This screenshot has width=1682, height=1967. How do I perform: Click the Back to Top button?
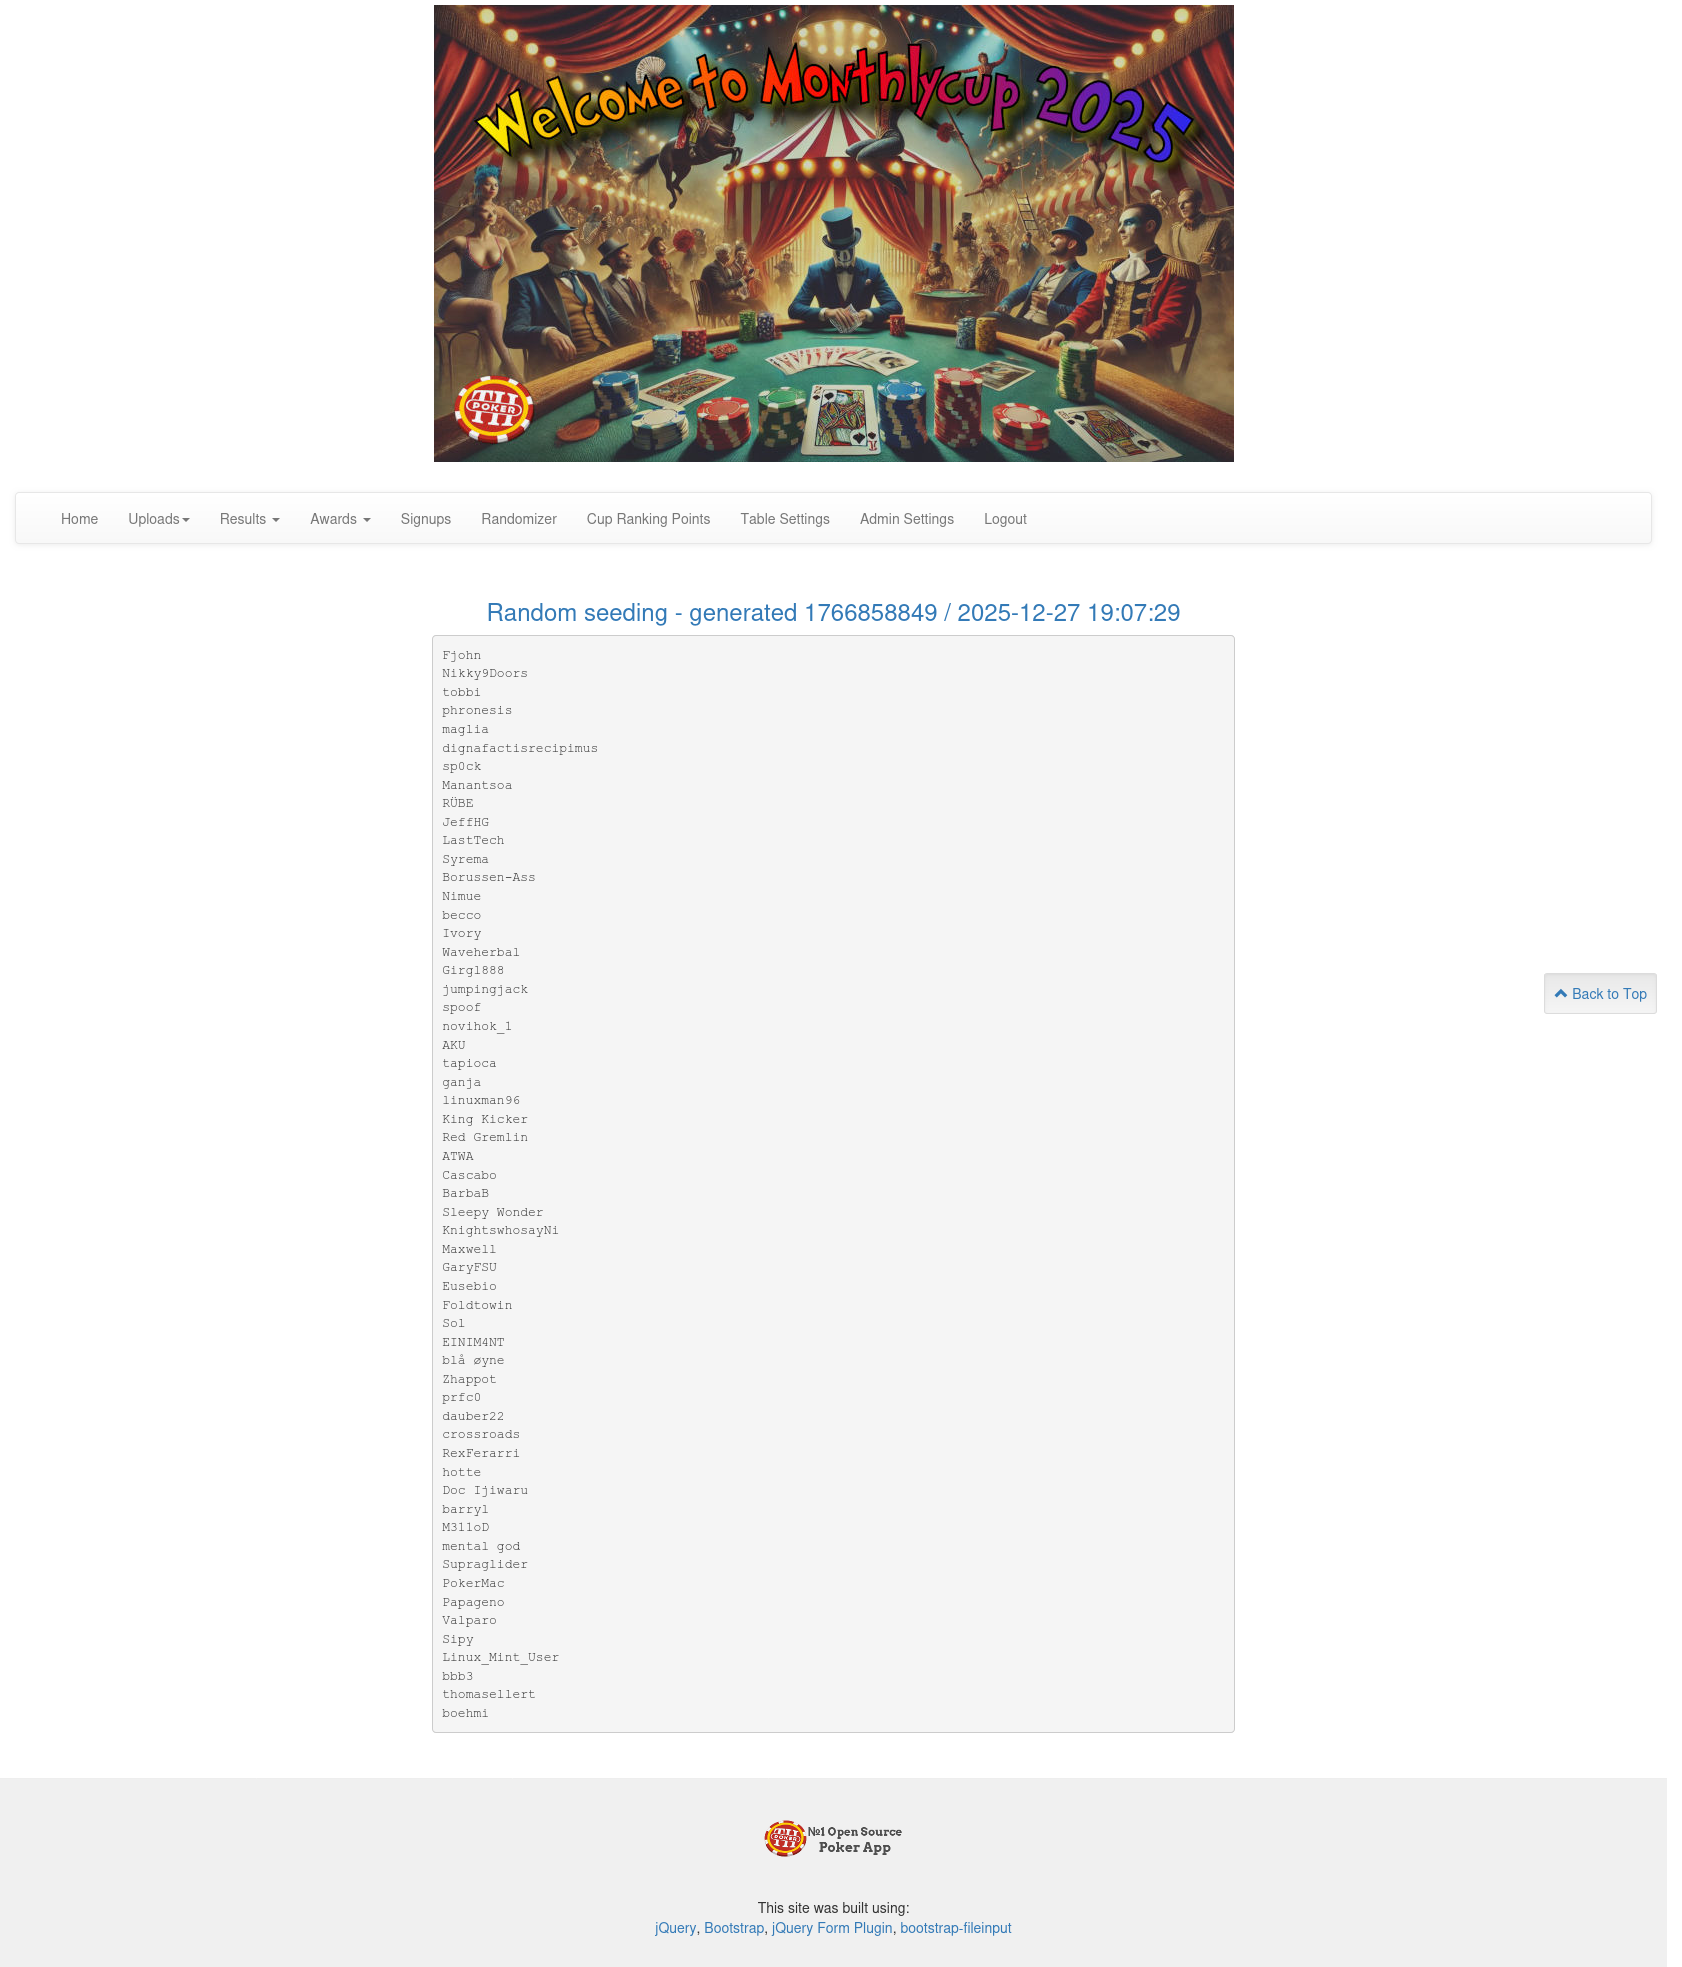point(1600,993)
